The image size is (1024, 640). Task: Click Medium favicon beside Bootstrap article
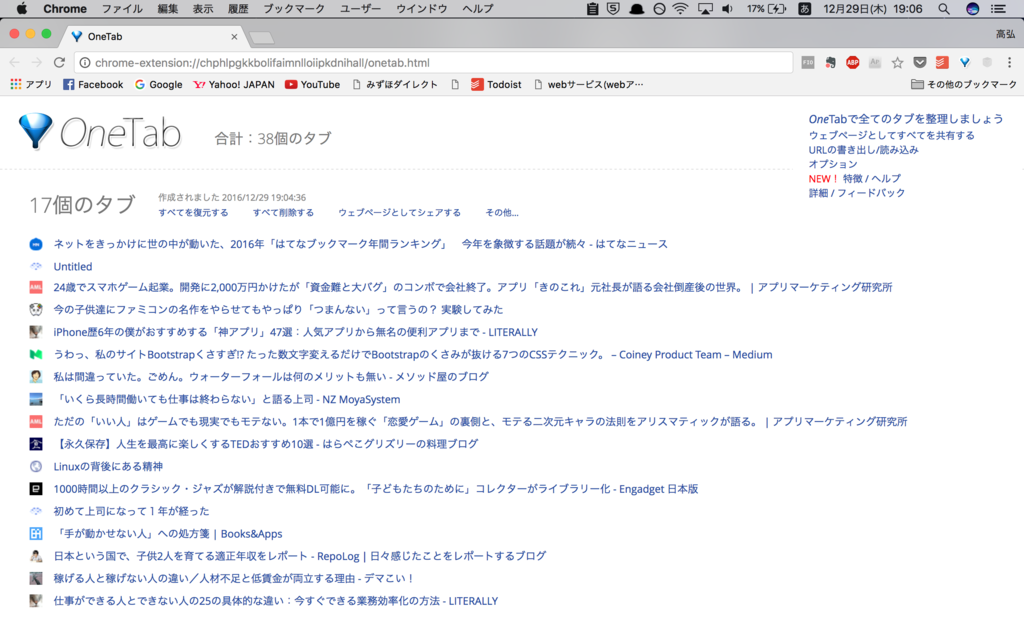point(36,355)
